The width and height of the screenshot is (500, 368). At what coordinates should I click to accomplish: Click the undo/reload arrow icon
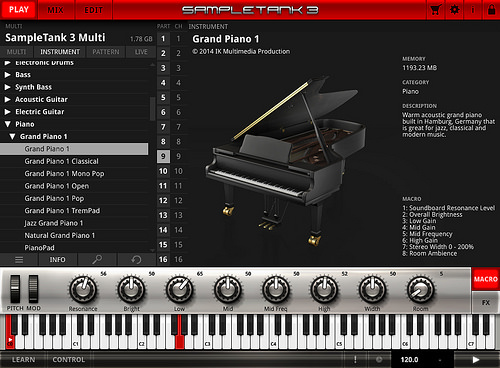click(136, 259)
